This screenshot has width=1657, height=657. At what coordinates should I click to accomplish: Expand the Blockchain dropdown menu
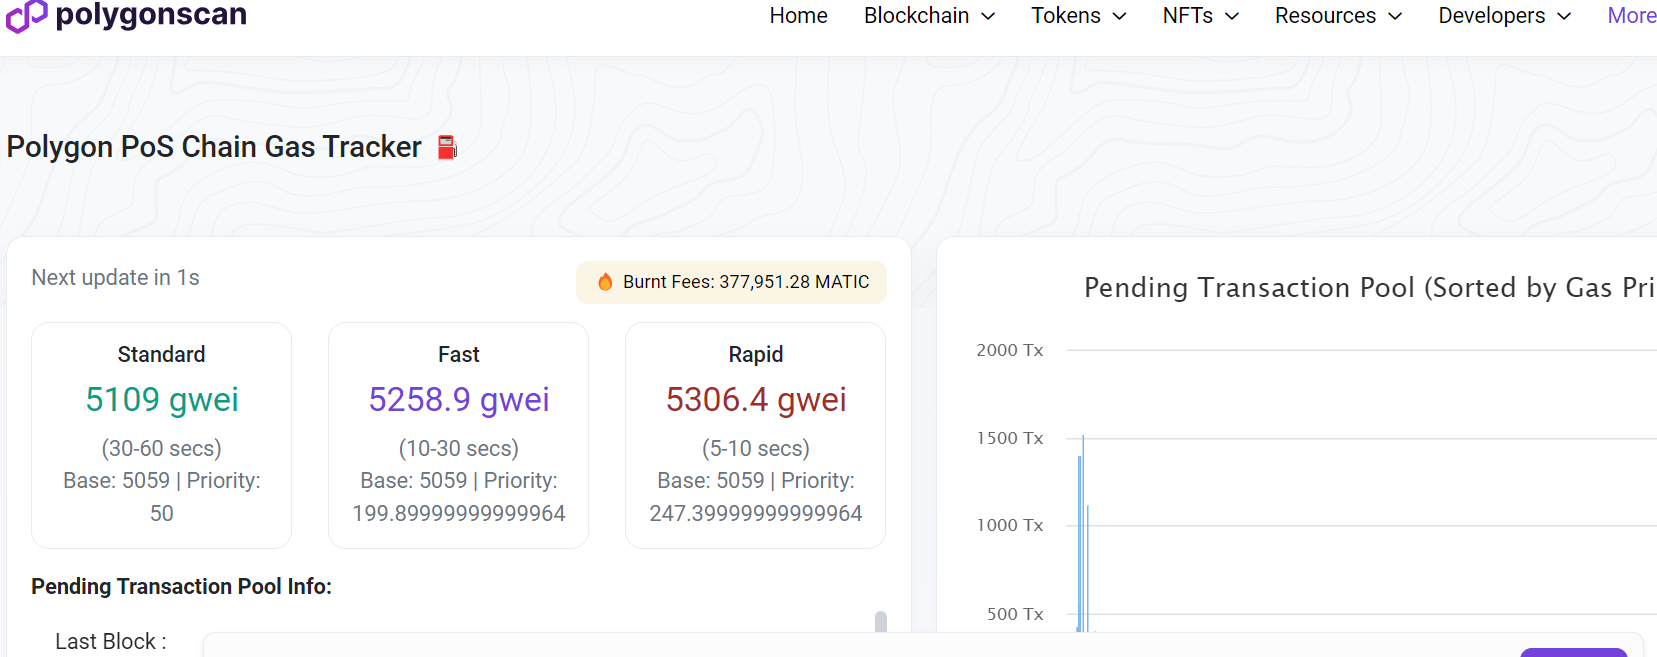[929, 16]
